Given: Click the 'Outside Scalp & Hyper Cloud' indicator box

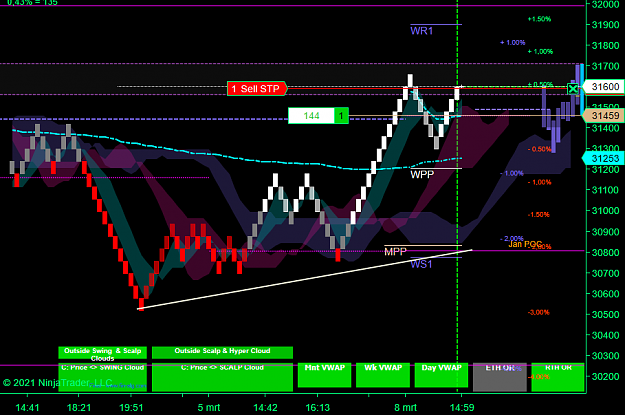Looking at the screenshot, I should [x=222, y=352].
